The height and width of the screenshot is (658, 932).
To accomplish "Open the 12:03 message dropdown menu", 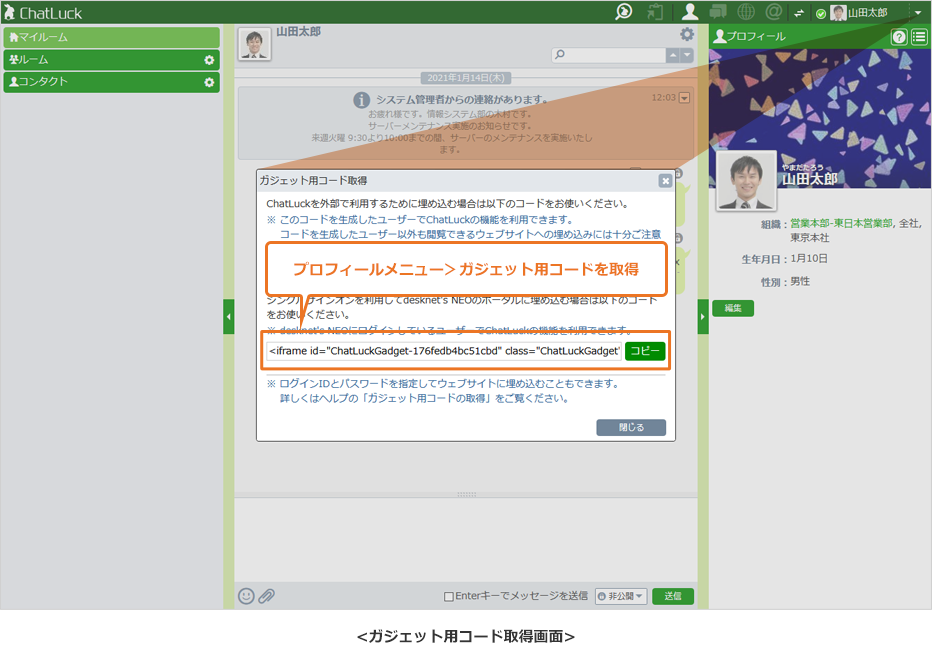I will tap(685, 97).
